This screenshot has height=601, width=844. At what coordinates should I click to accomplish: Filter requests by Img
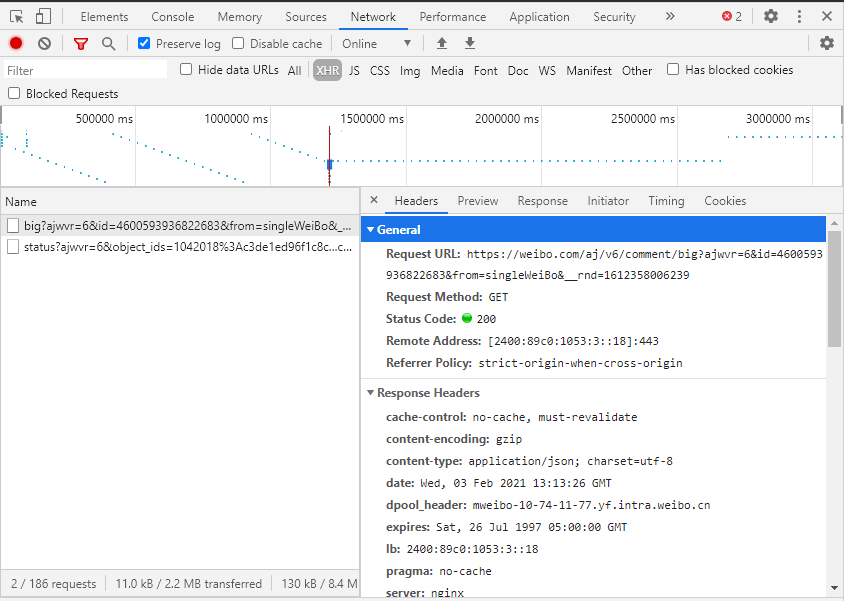(410, 70)
